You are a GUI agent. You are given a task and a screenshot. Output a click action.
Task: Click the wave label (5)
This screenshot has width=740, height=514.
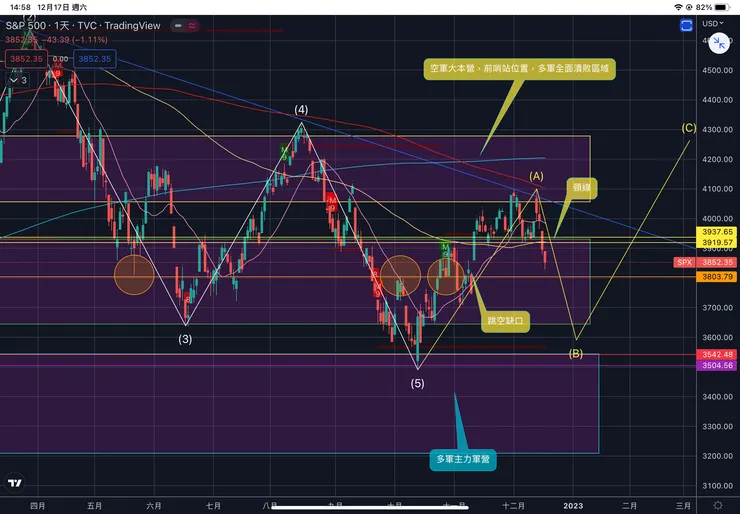point(417,384)
